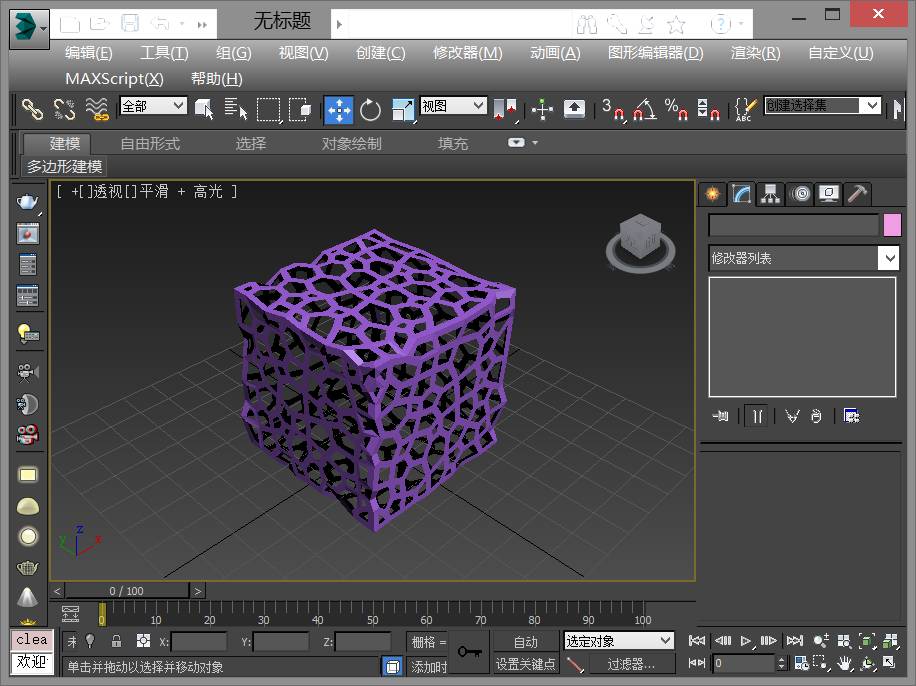The width and height of the screenshot is (916, 686).
Task: Open the 选定对象 key filter dropdown
Action: coord(619,641)
